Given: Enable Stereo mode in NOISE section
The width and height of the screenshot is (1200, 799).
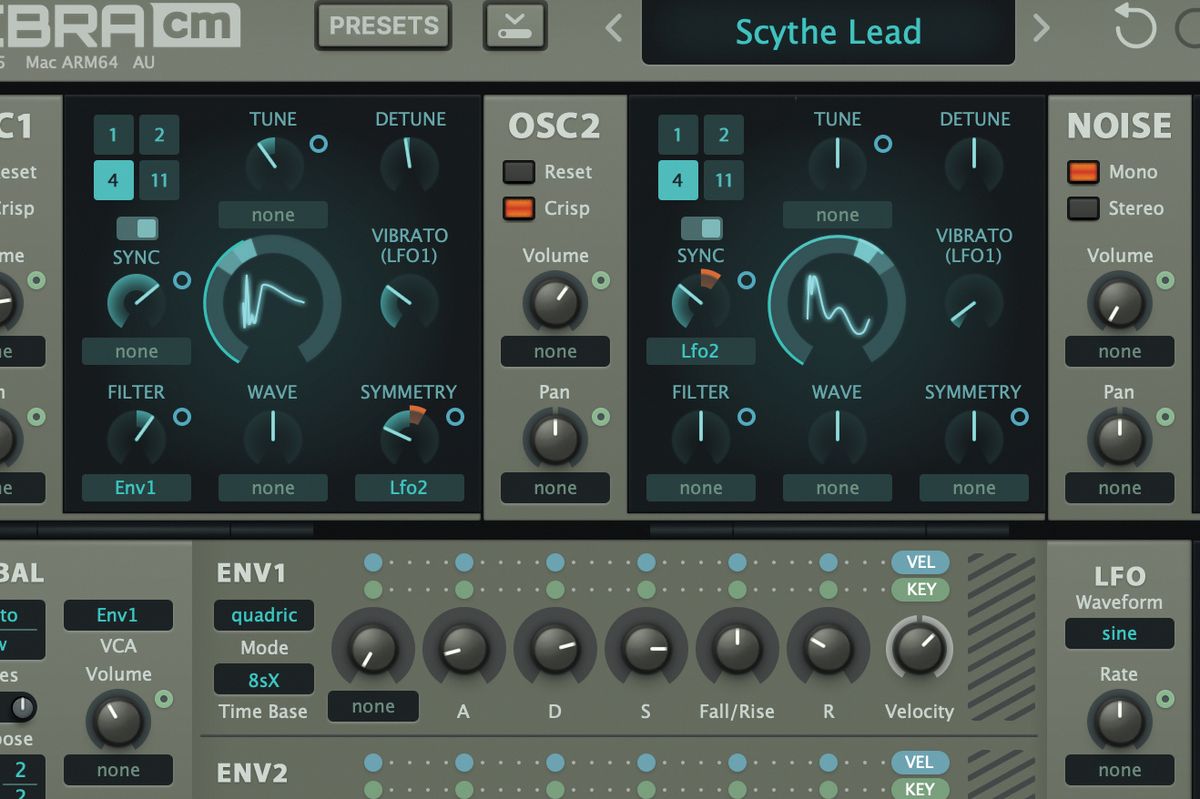Looking at the screenshot, I should [x=1083, y=208].
